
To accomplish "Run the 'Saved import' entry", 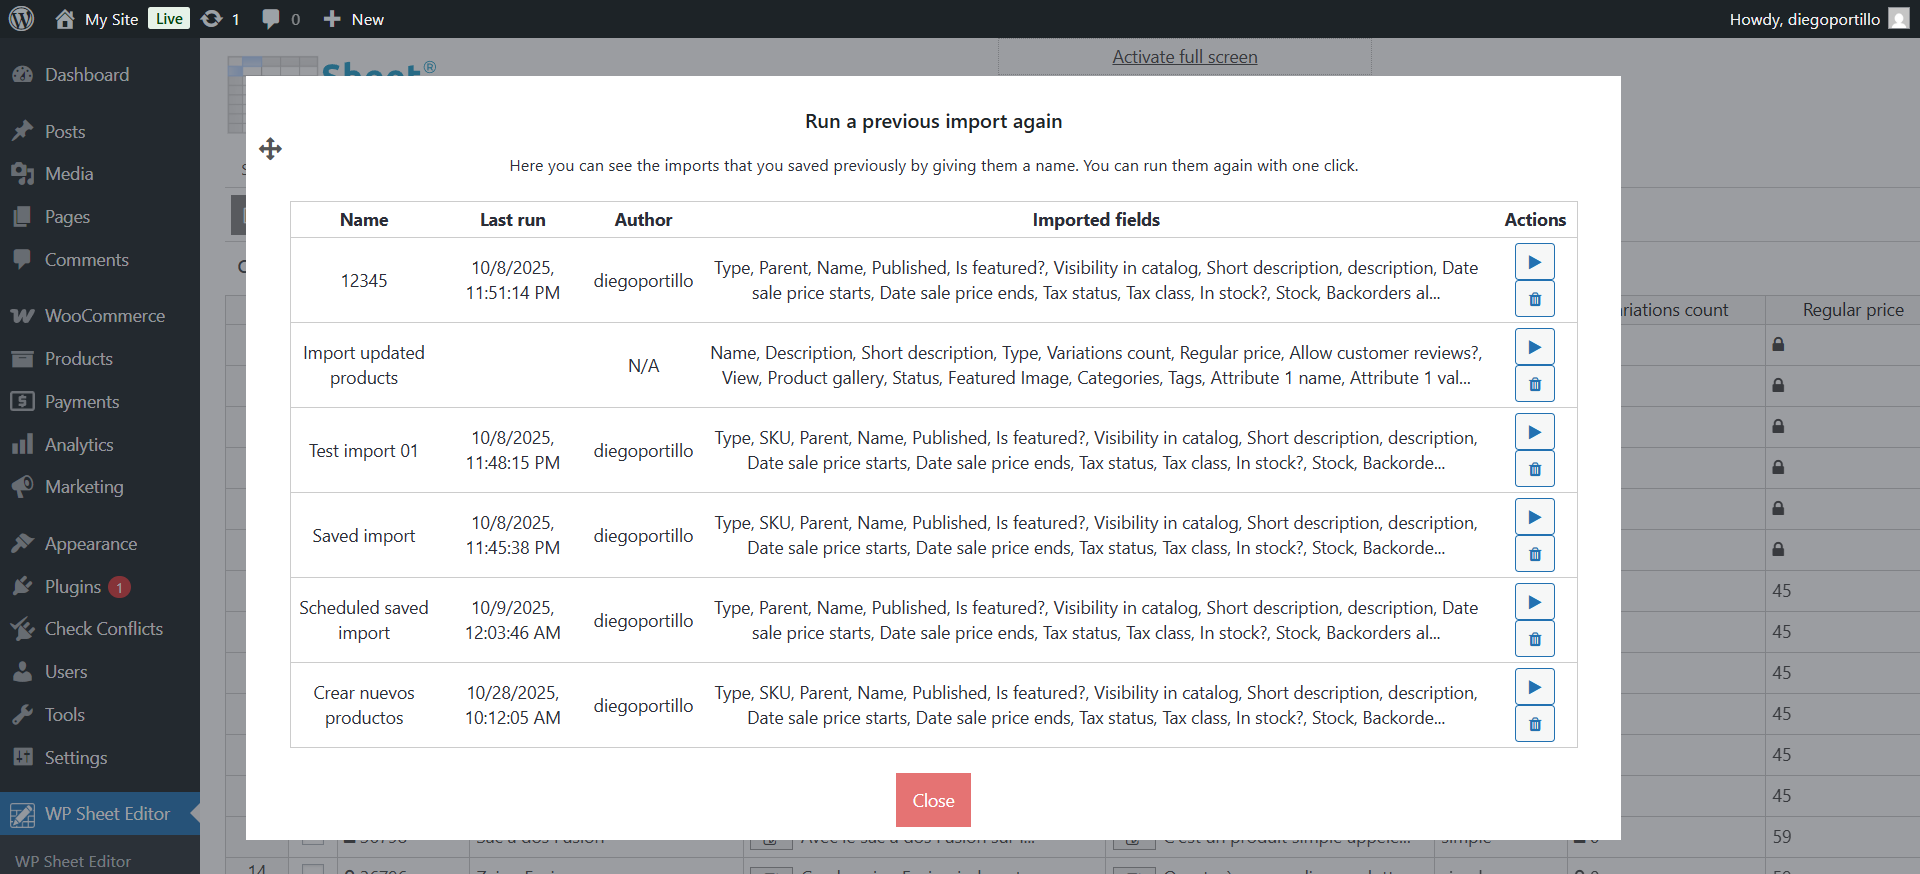I will pyautogui.click(x=1534, y=517).
